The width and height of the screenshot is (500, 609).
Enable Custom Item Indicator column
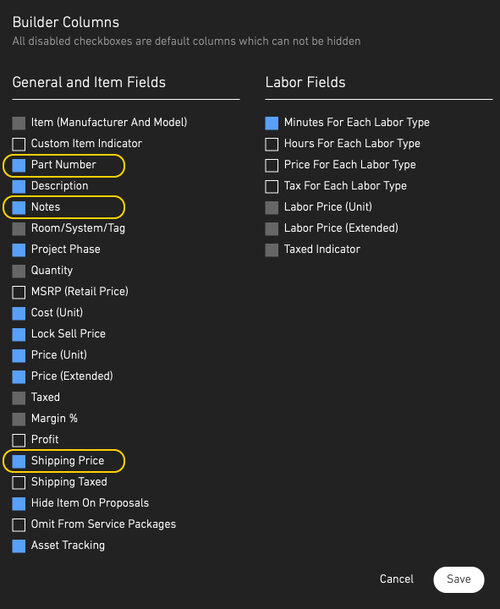19,144
